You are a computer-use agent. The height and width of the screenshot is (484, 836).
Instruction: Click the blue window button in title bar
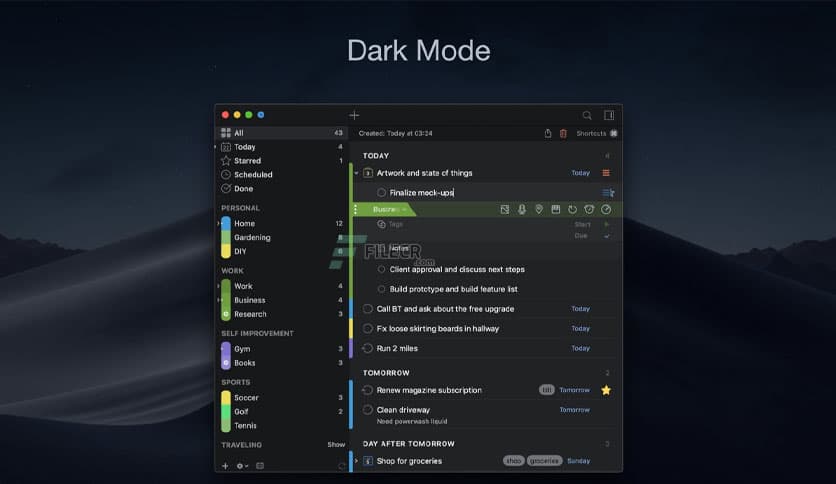point(261,115)
